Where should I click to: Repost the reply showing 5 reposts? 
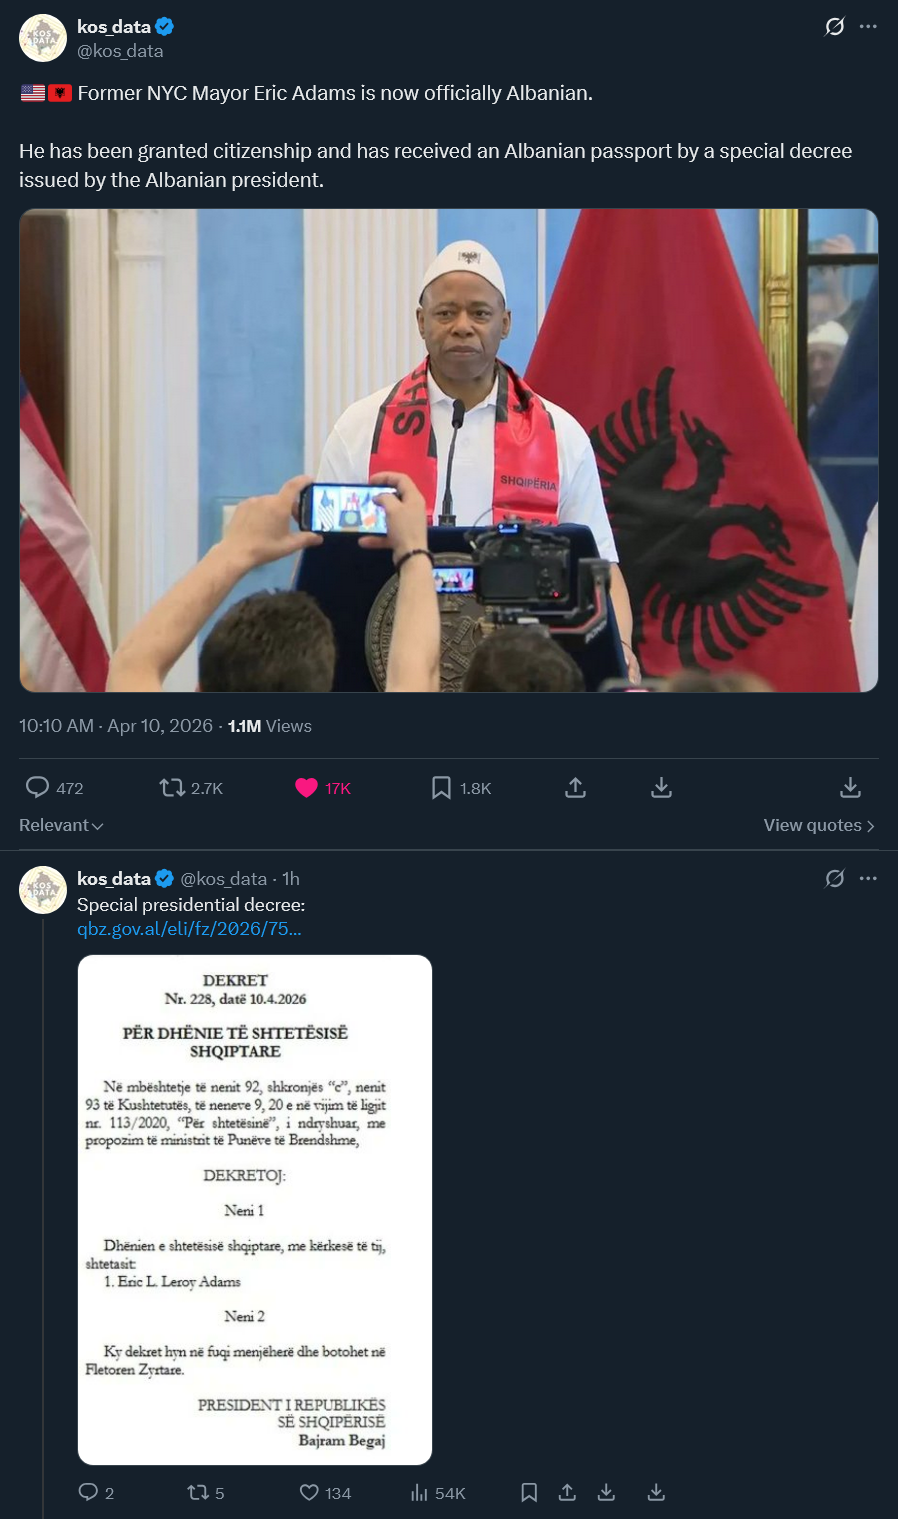click(x=206, y=1493)
